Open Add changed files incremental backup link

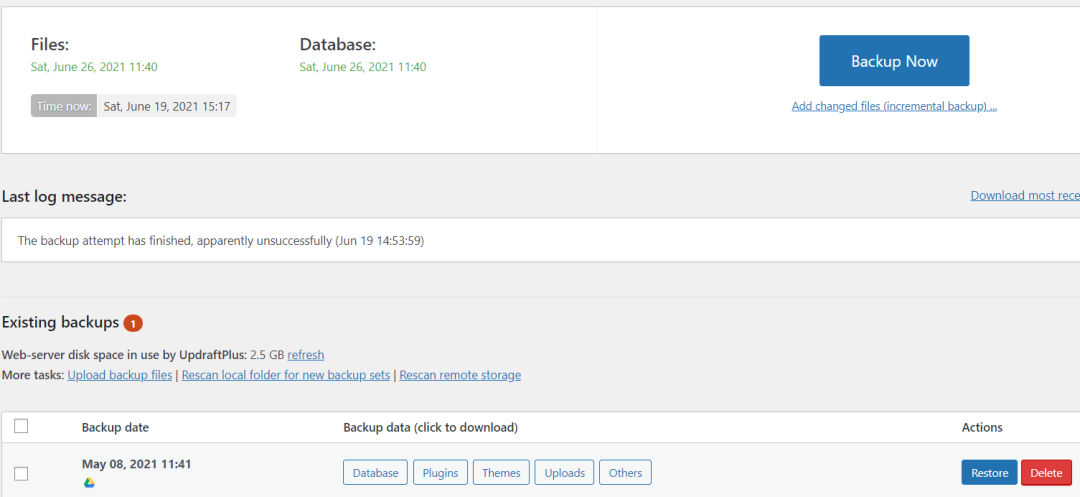click(894, 107)
